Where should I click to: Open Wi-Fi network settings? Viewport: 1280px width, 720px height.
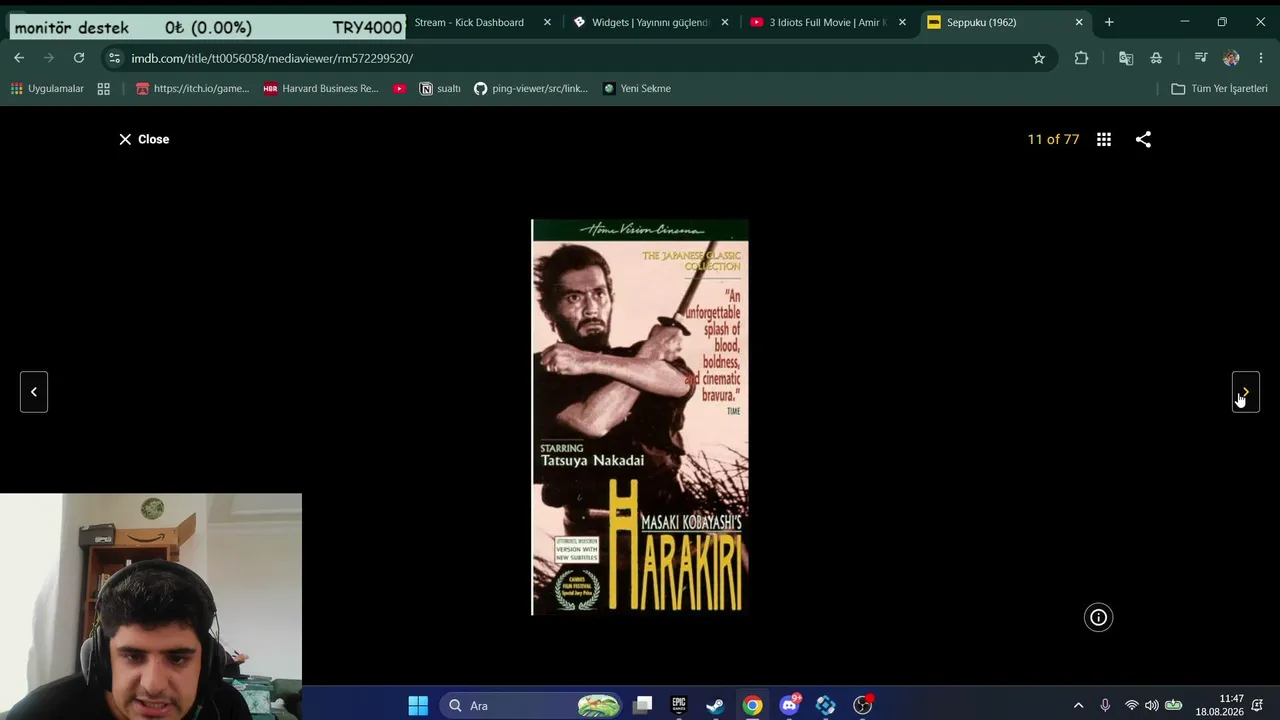[1131, 706]
